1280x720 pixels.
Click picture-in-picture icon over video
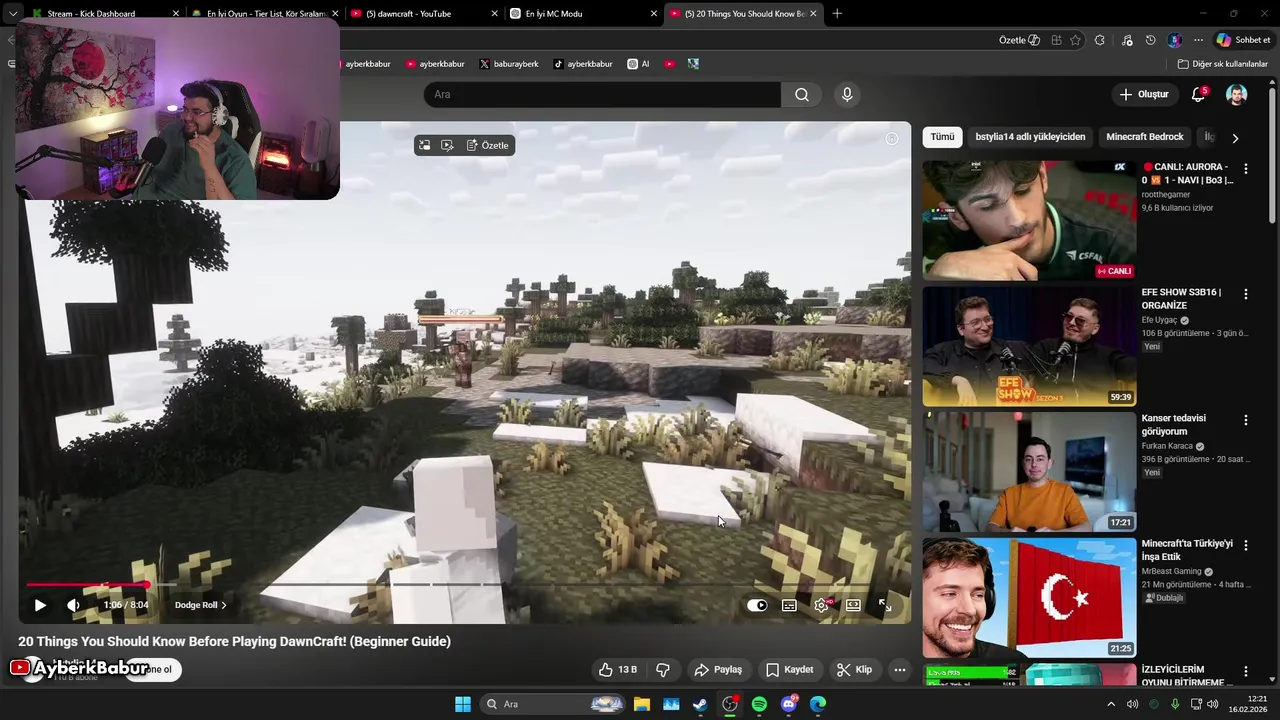424,145
